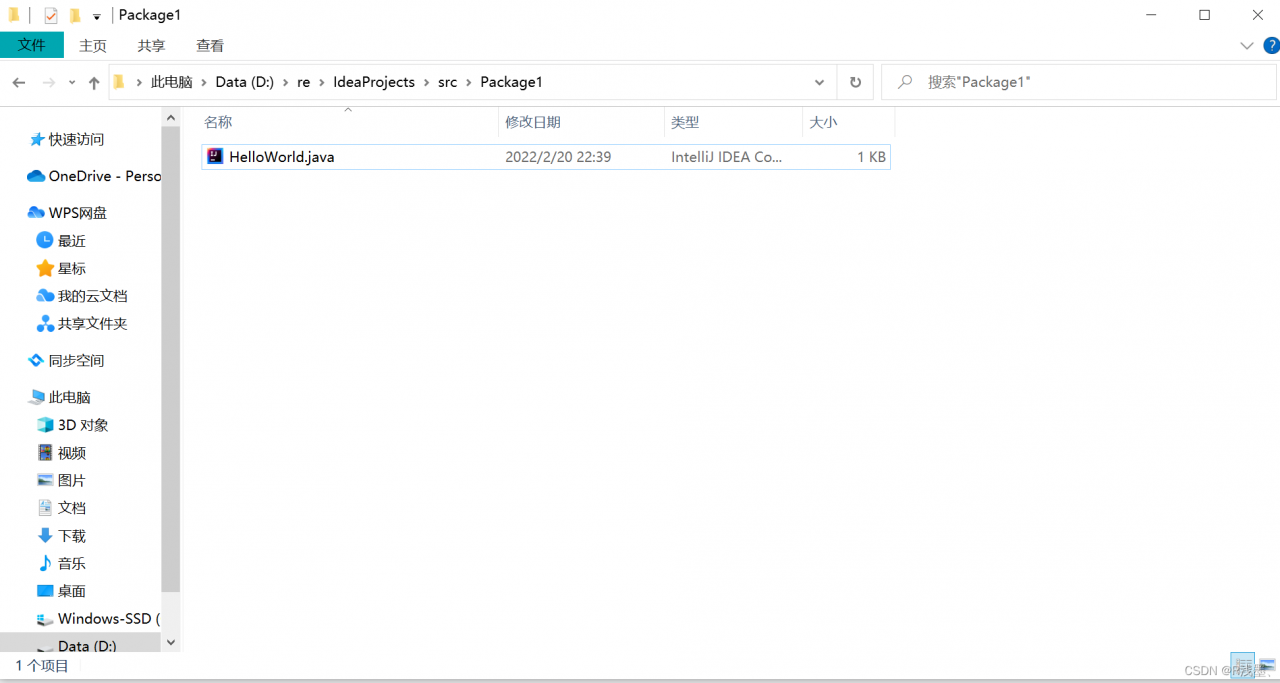Go up one folder level
1280x683 pixels.
[x=94, y=82]
